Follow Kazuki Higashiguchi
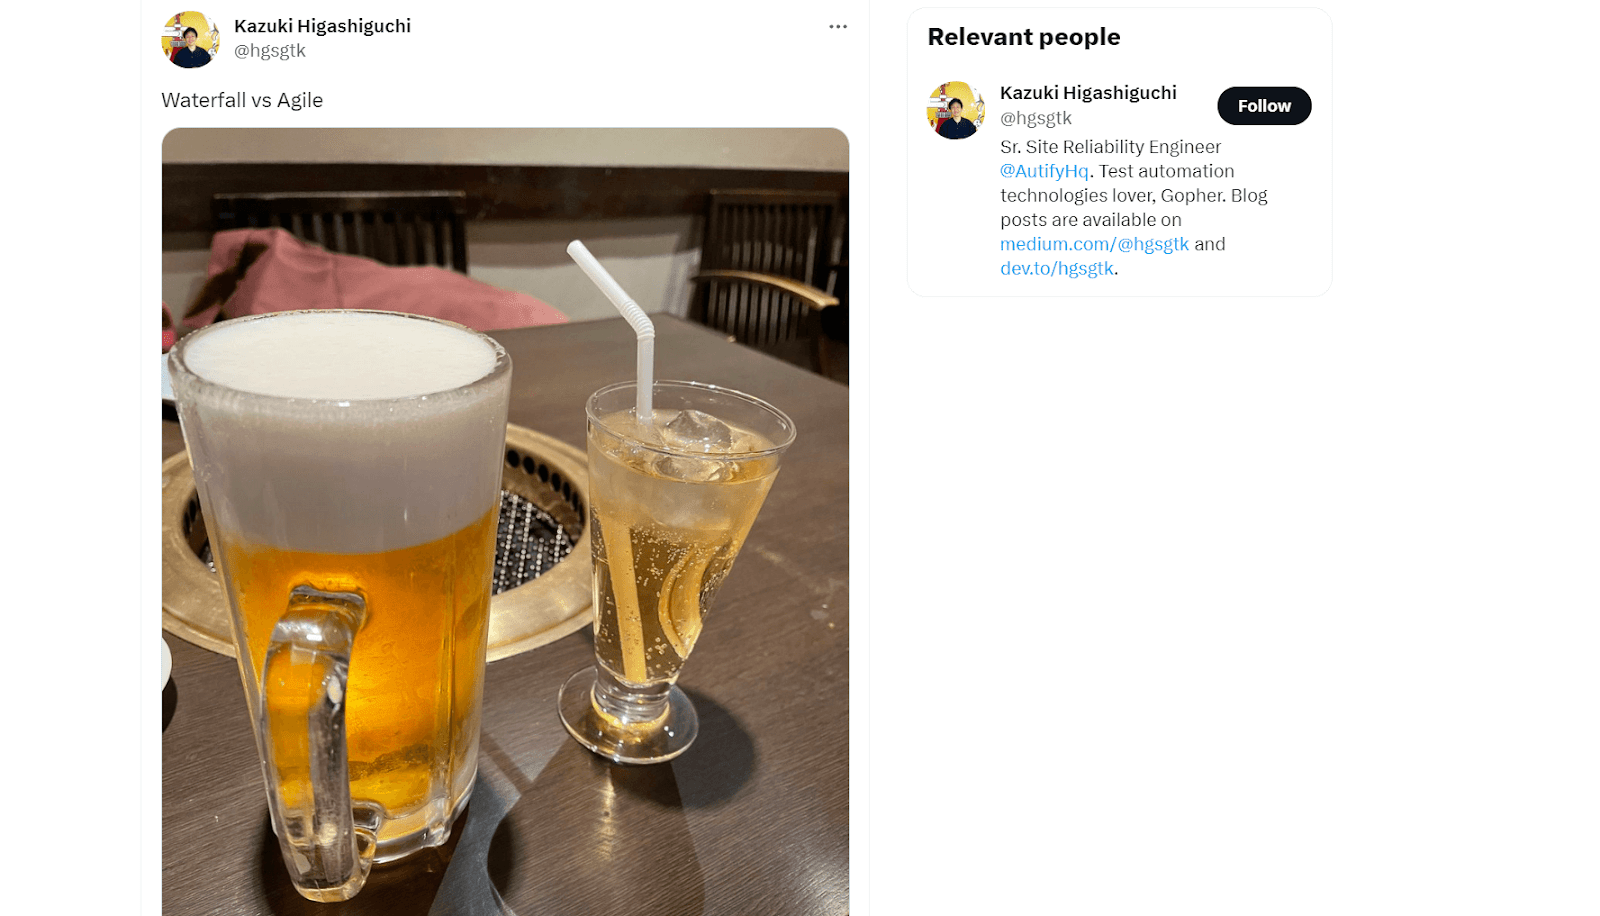This screenshot has width=1600, height=916. (x=1264, y=106)
